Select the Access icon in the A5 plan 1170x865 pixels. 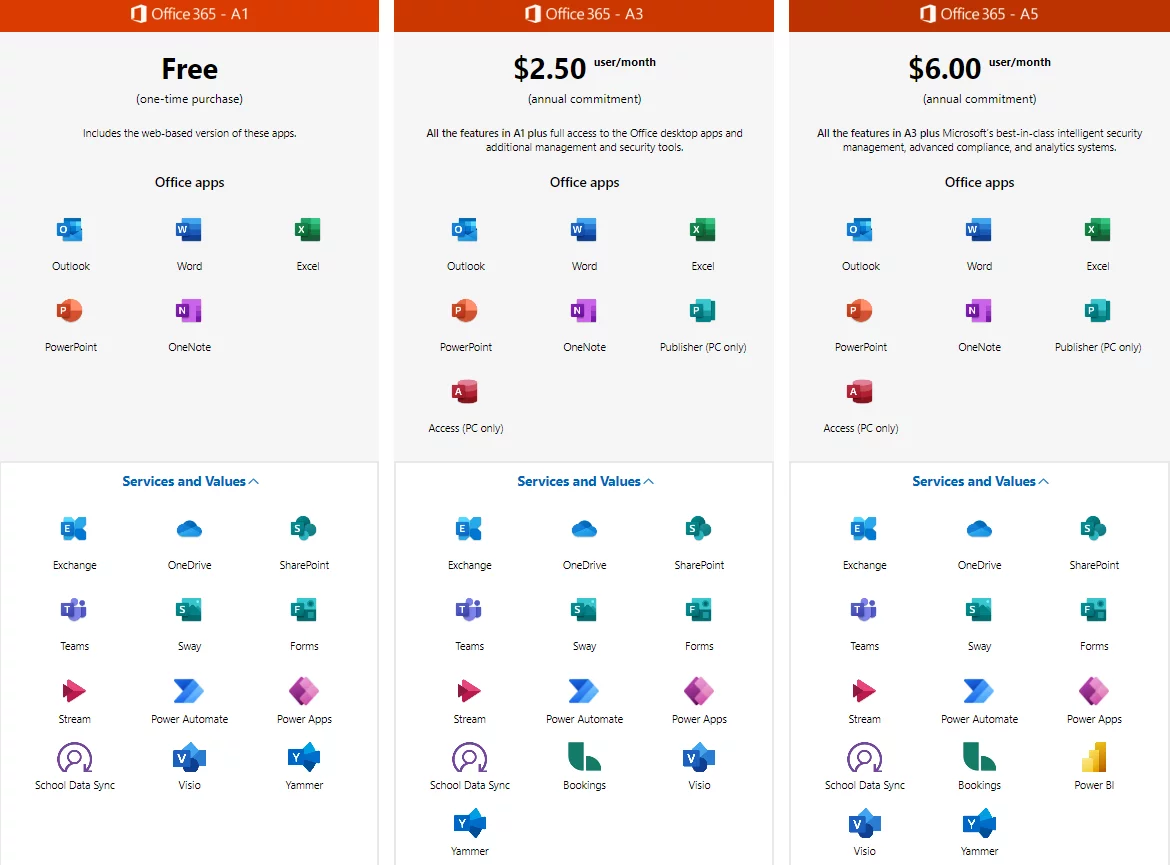860,392
